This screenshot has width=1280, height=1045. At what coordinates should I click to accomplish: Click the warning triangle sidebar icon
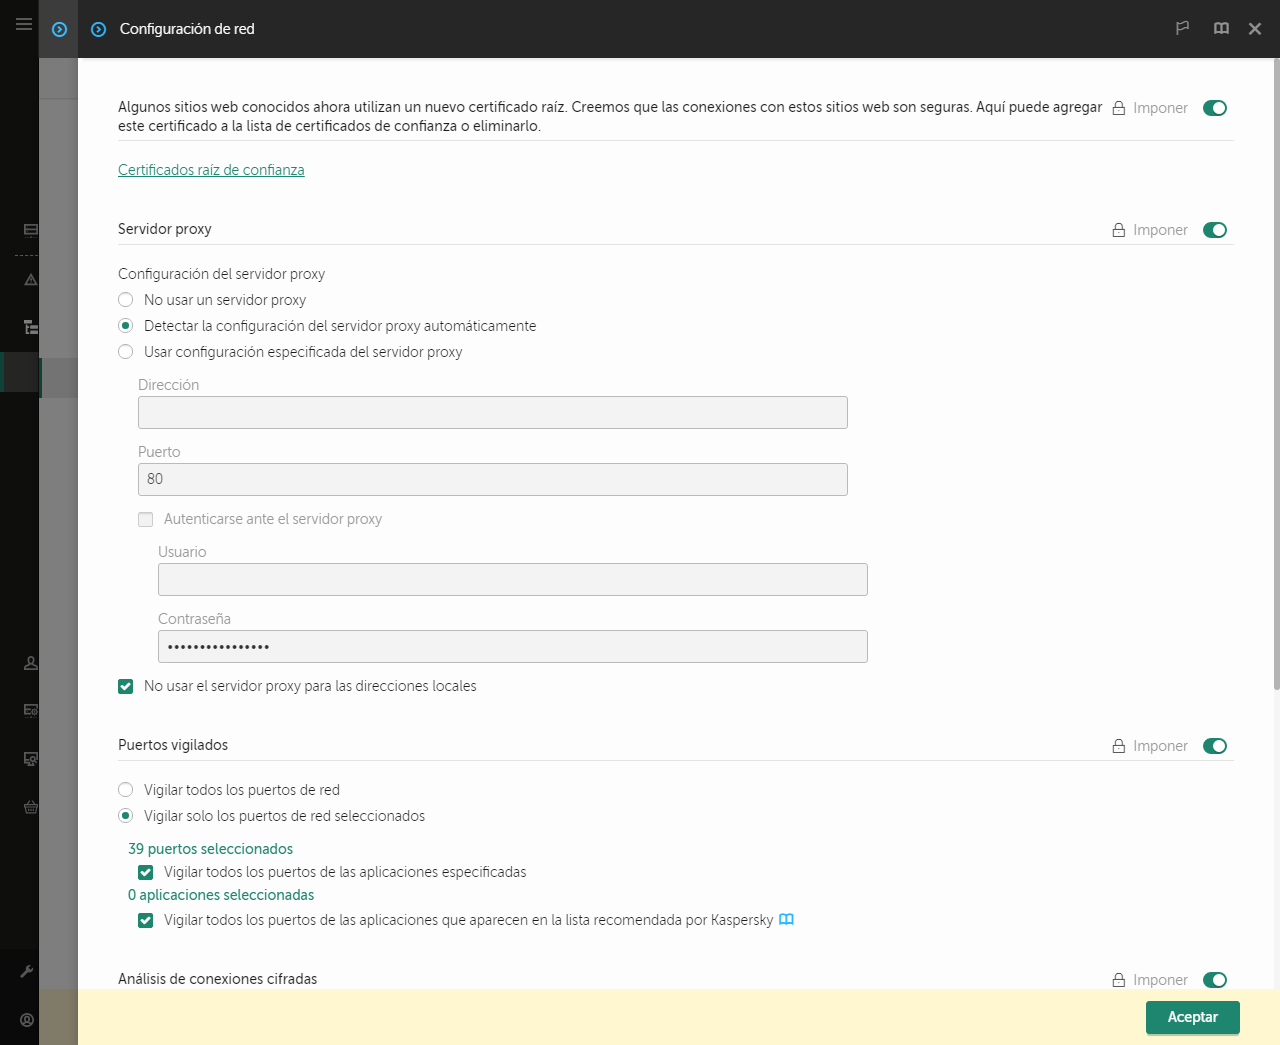click(30, 279)
